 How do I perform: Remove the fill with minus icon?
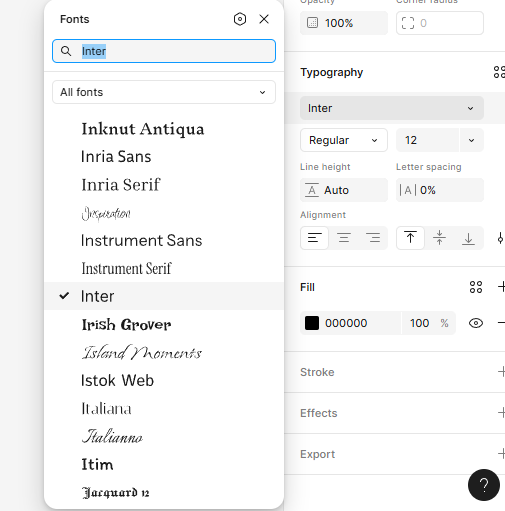point(501,323)
